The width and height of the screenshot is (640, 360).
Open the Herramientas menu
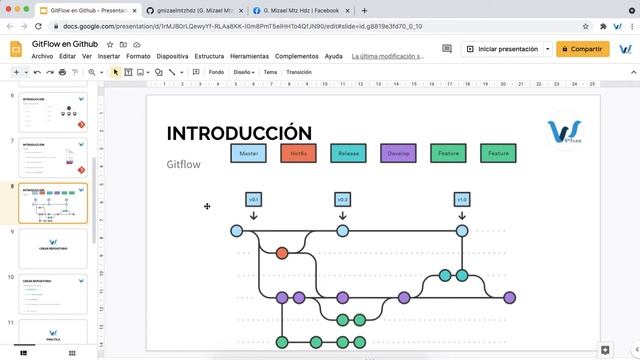coord(249,56)
